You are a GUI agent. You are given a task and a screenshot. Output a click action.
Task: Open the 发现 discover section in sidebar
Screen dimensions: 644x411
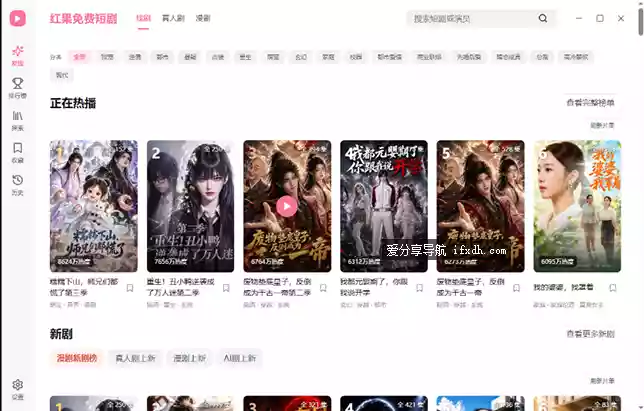pos(18,55)
